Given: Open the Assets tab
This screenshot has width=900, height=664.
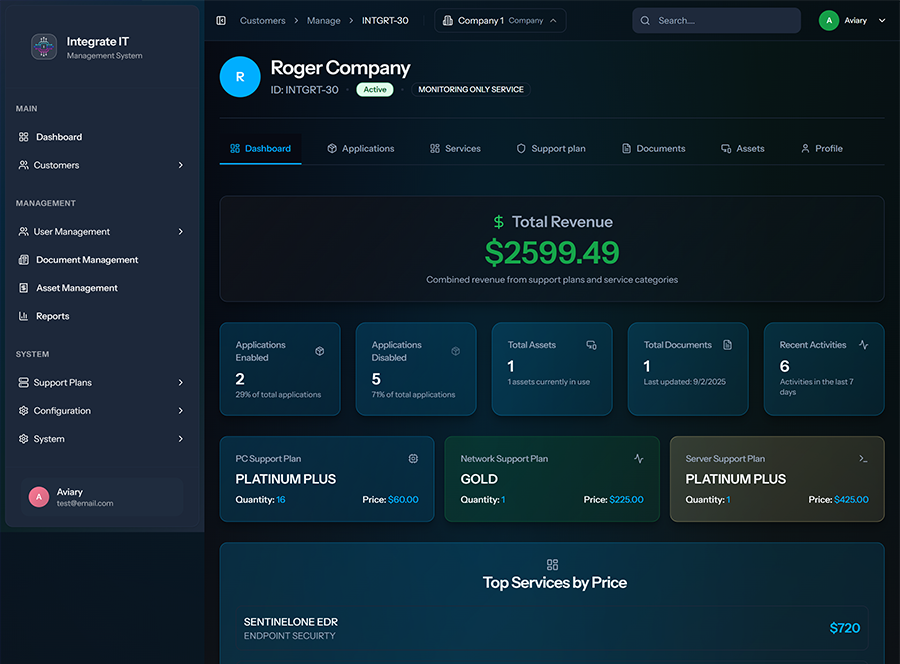Looking at the screenshot, I should 742,149.
